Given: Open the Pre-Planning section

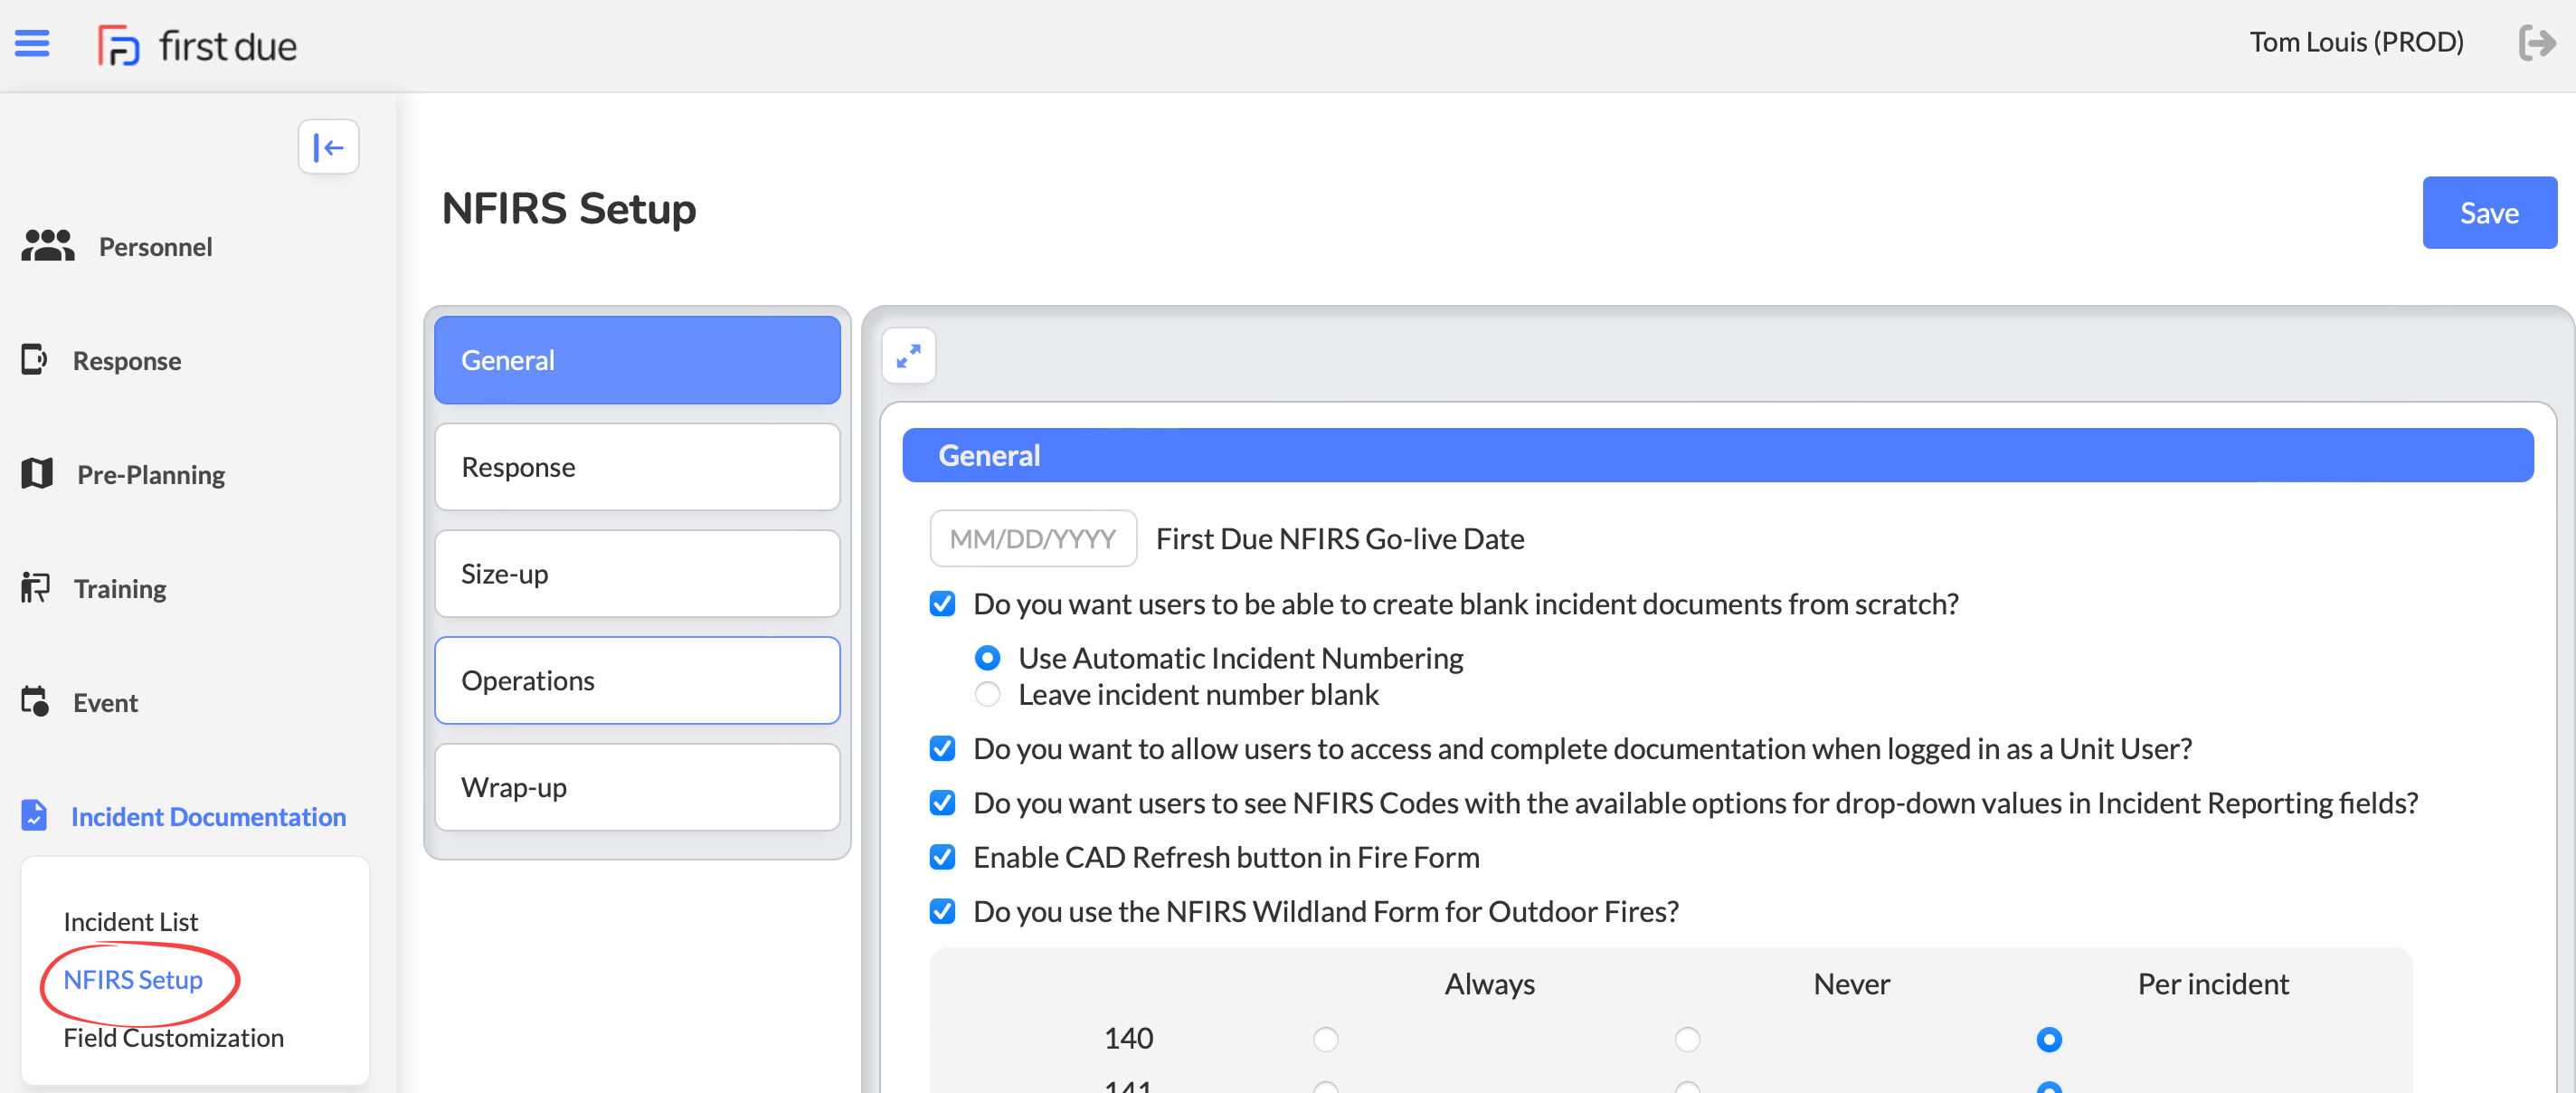Looking at the screenshot, I should (x=151, y=475).
